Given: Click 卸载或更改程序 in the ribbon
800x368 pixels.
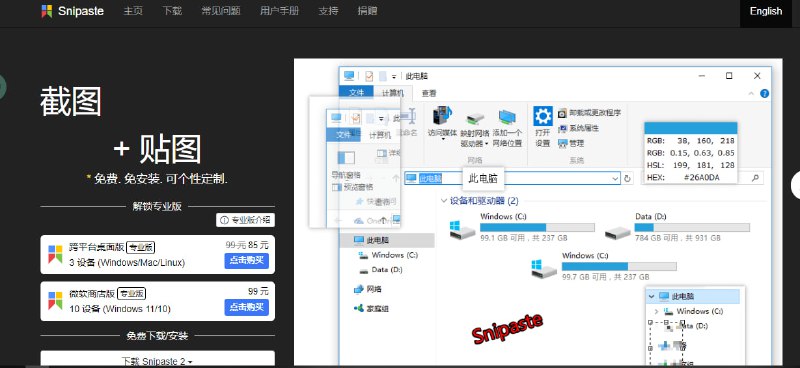Looking at the screenshot, I should 589,113.
